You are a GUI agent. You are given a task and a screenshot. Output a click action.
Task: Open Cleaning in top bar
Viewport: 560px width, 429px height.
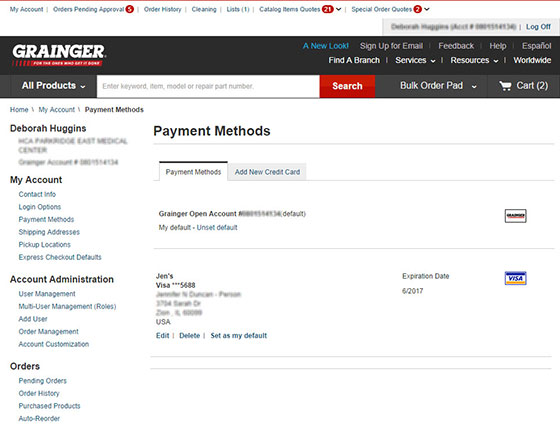pyautogui.click(x=204, y=9)
